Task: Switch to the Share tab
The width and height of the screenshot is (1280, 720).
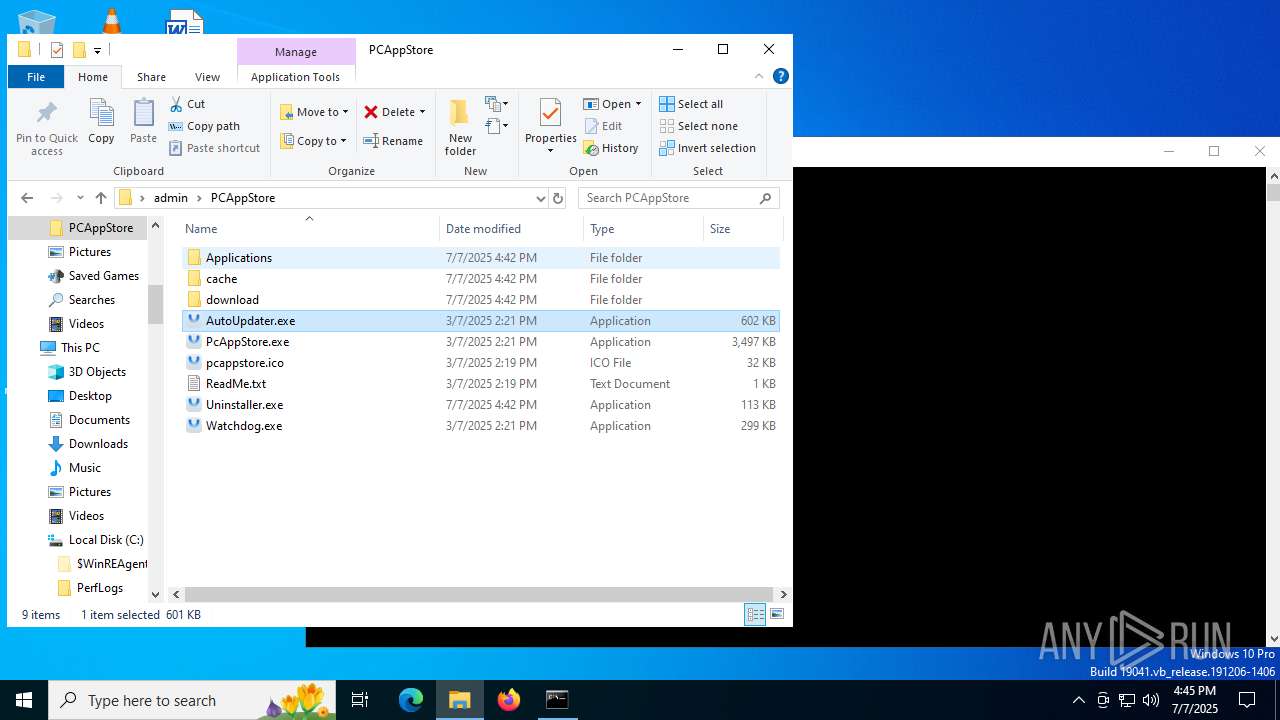Action: (x=151, y=77)
